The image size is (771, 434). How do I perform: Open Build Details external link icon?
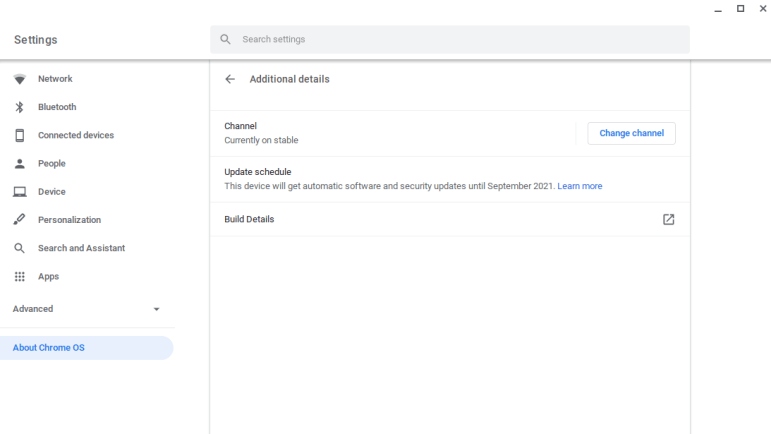coord(668,219)
